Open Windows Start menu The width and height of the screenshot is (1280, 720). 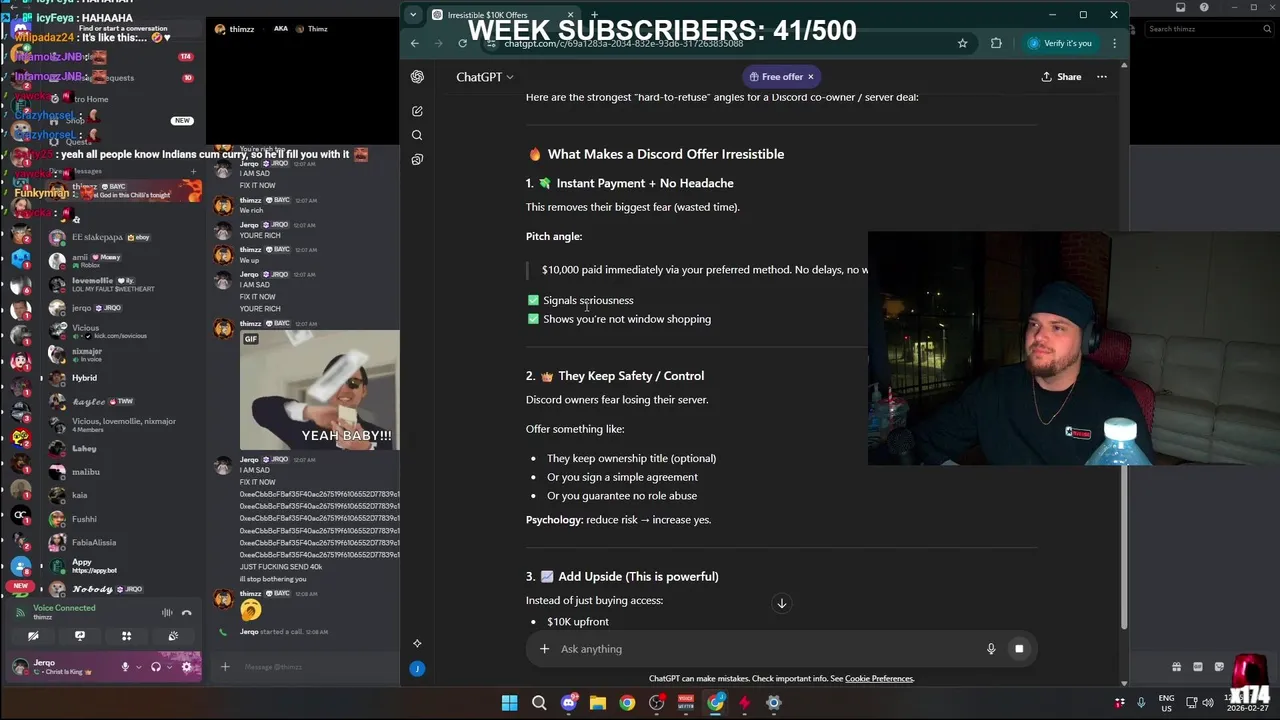pyautogui.click(x=509, y=703)
